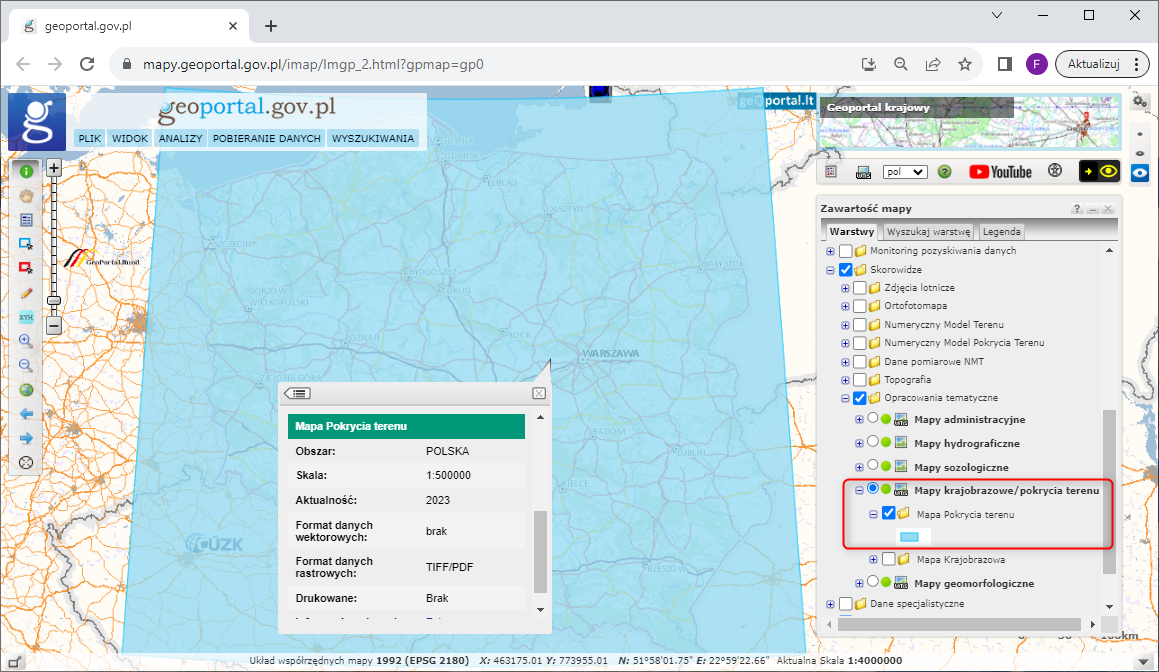Open the XYH coordinates tool
This screenshot has width=1159, height=672.
26,317
